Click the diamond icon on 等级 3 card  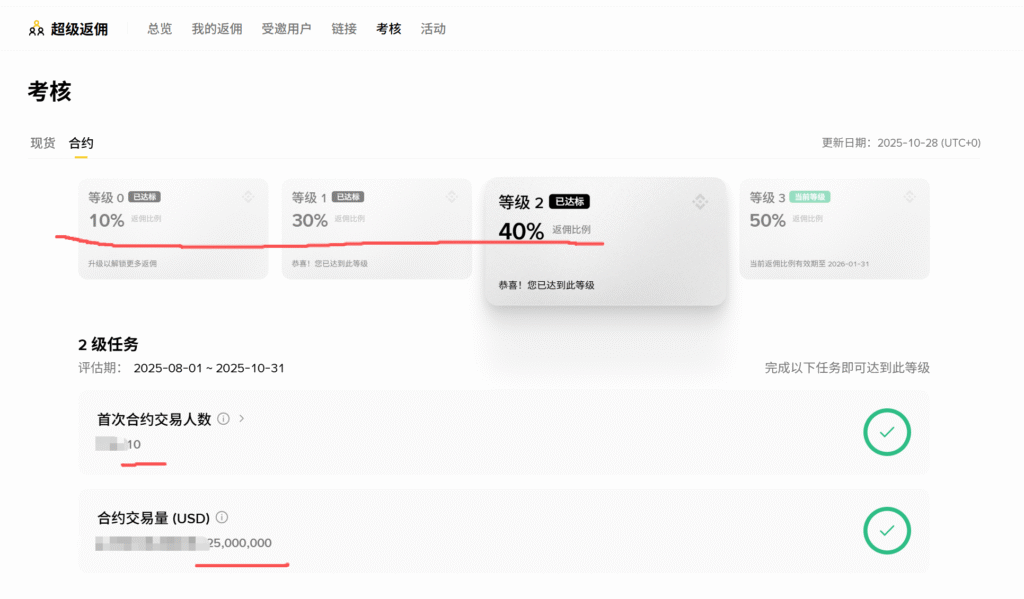click(x=909, y=197)
